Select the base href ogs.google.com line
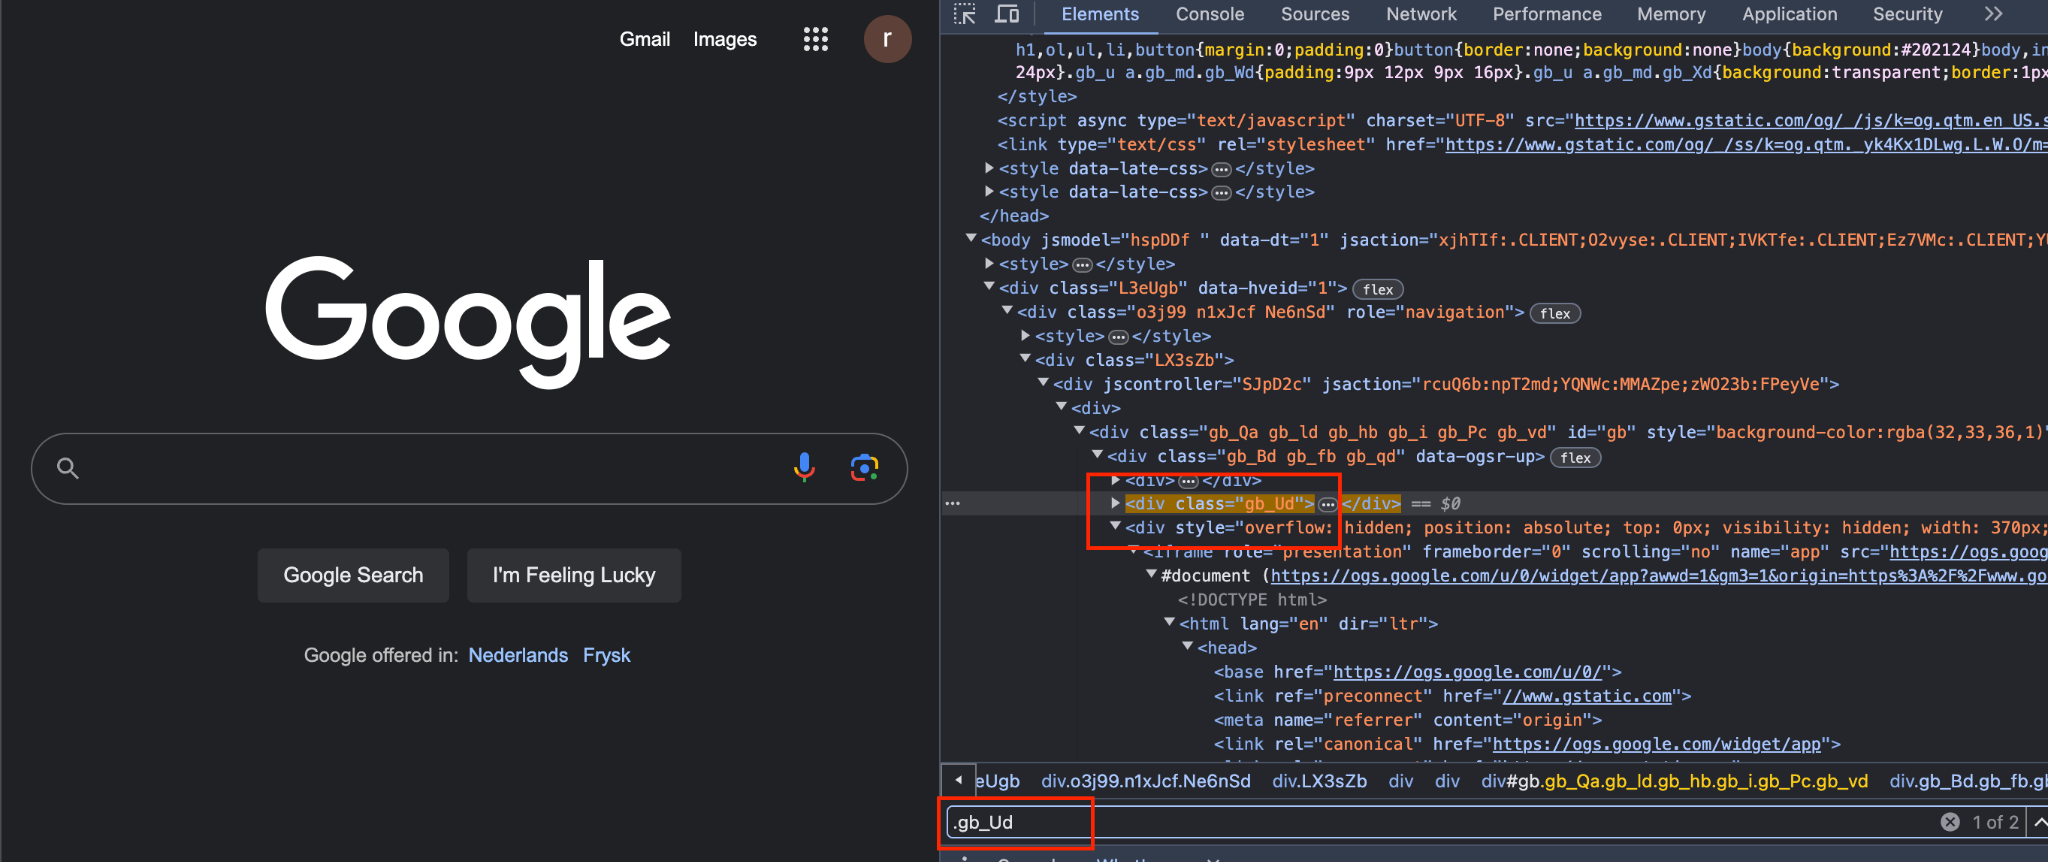 (x=1417, y=672)
